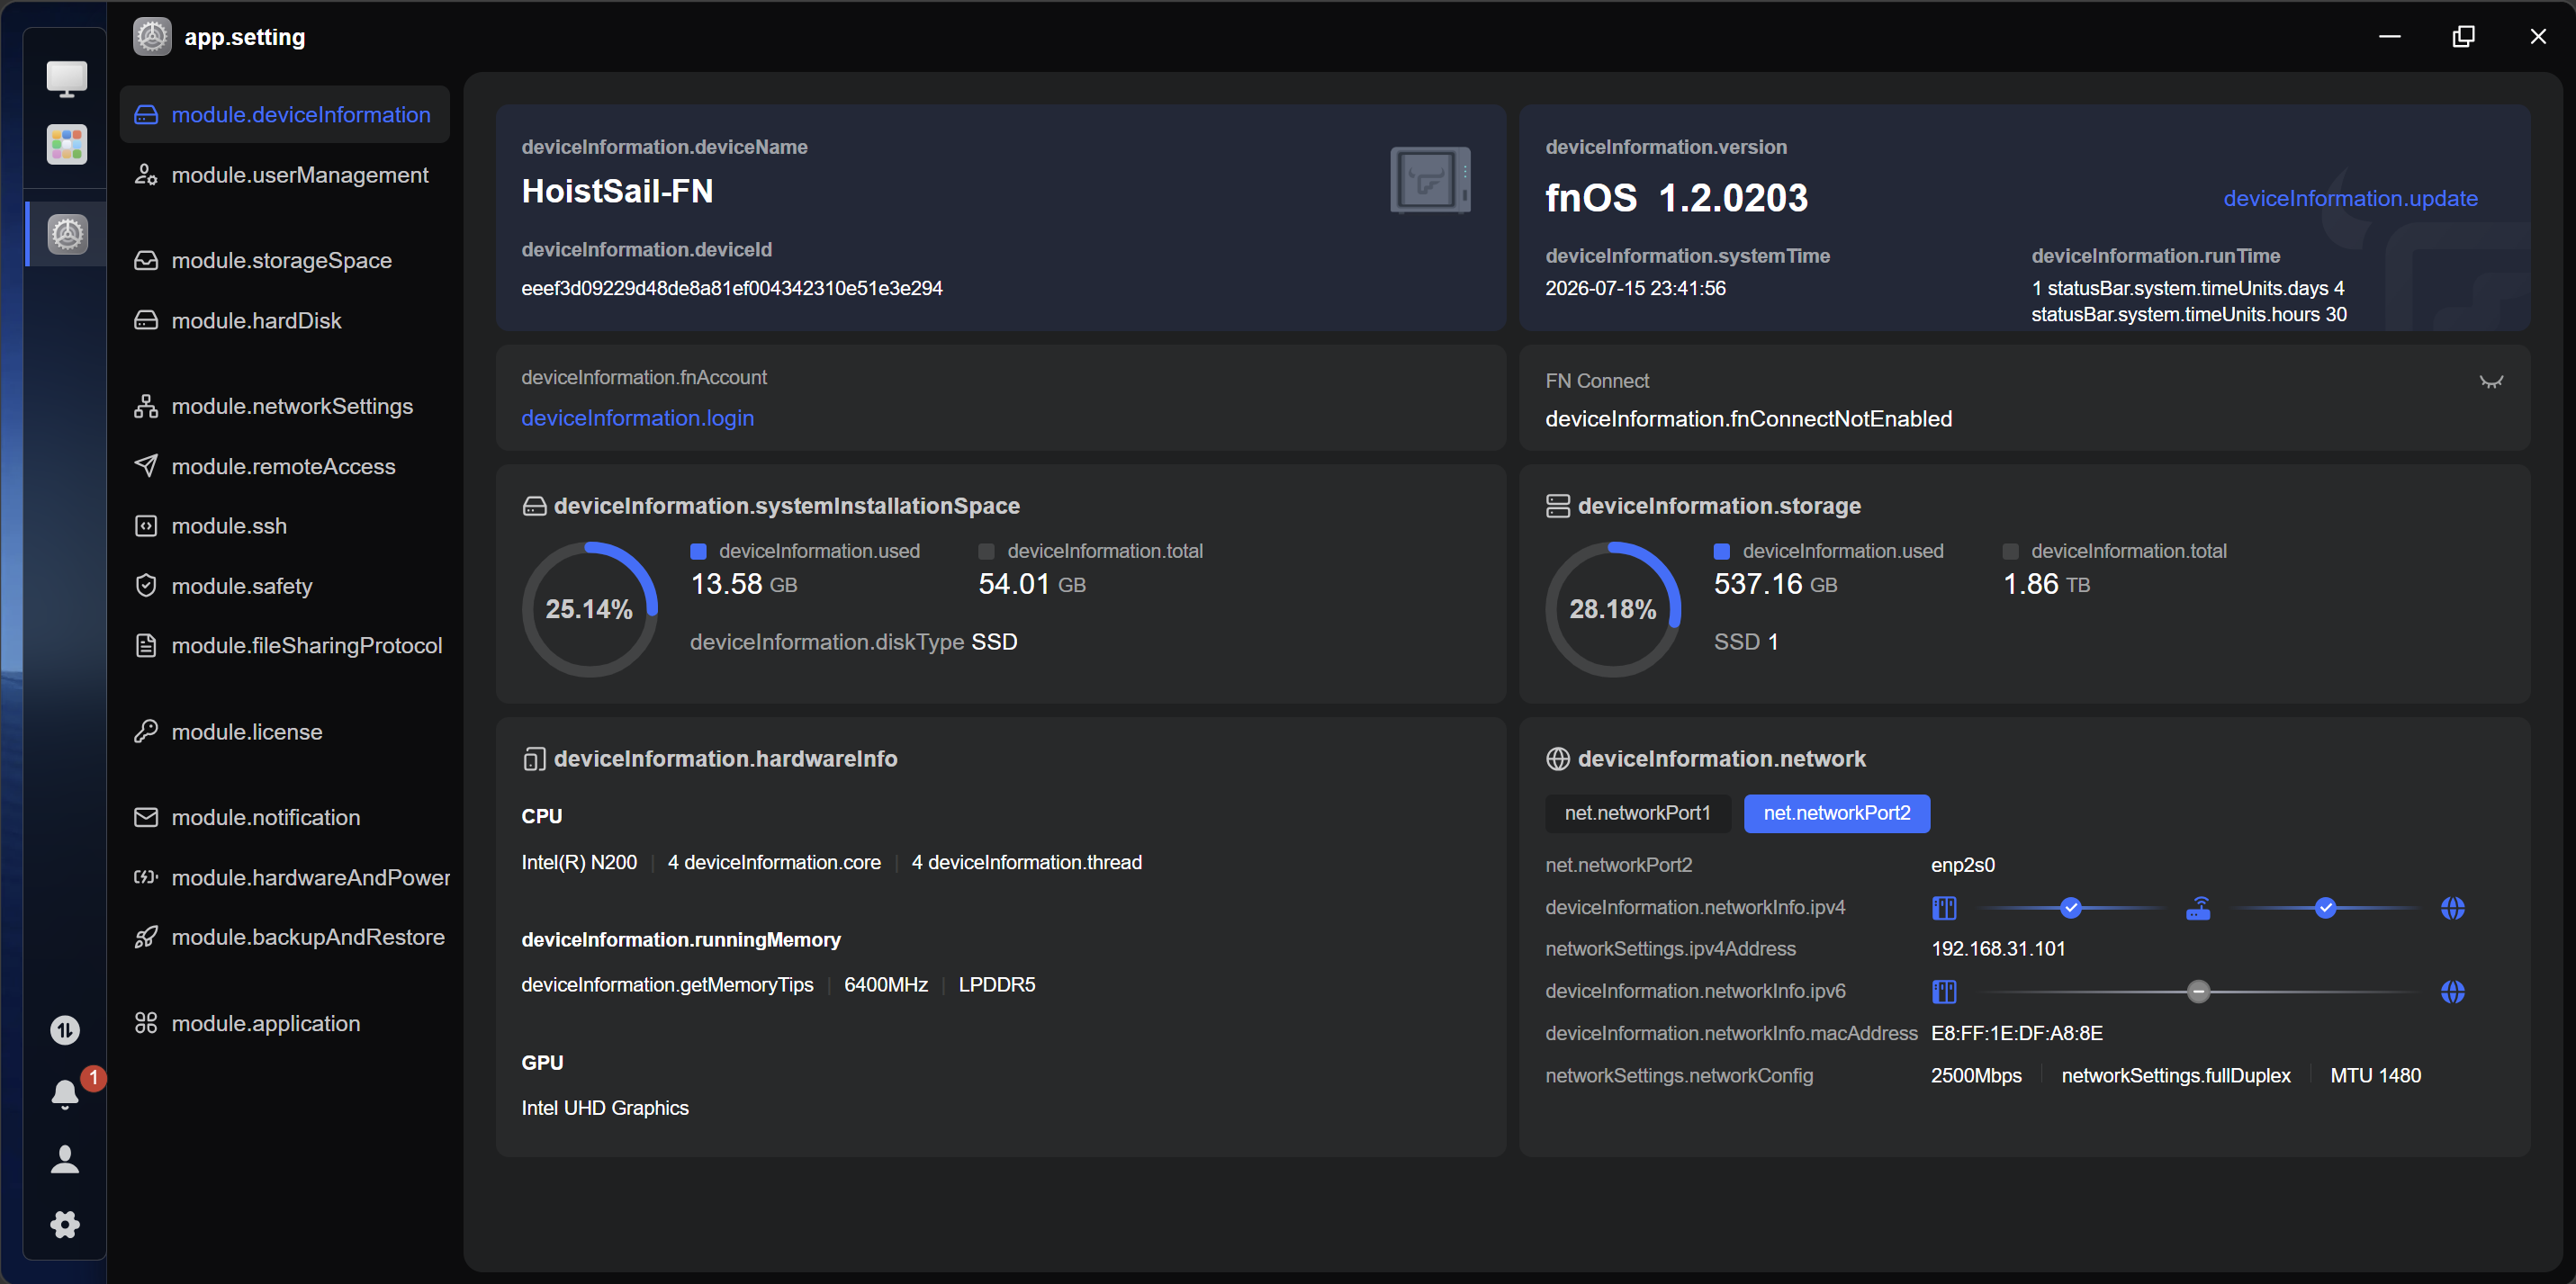Open the notification bell with badge
The image size is (2576, 1284).
click(x=66, y=1094)
